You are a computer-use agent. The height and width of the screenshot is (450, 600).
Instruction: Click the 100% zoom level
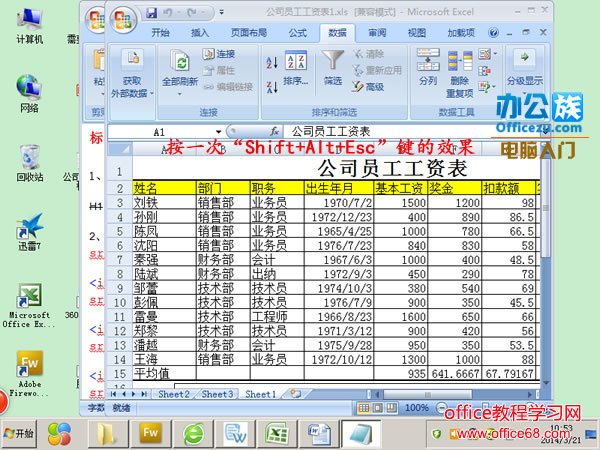417,408
